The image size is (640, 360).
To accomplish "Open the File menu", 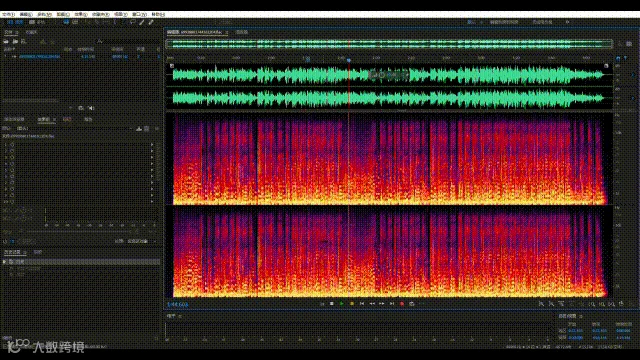I will tap(8, 14).
